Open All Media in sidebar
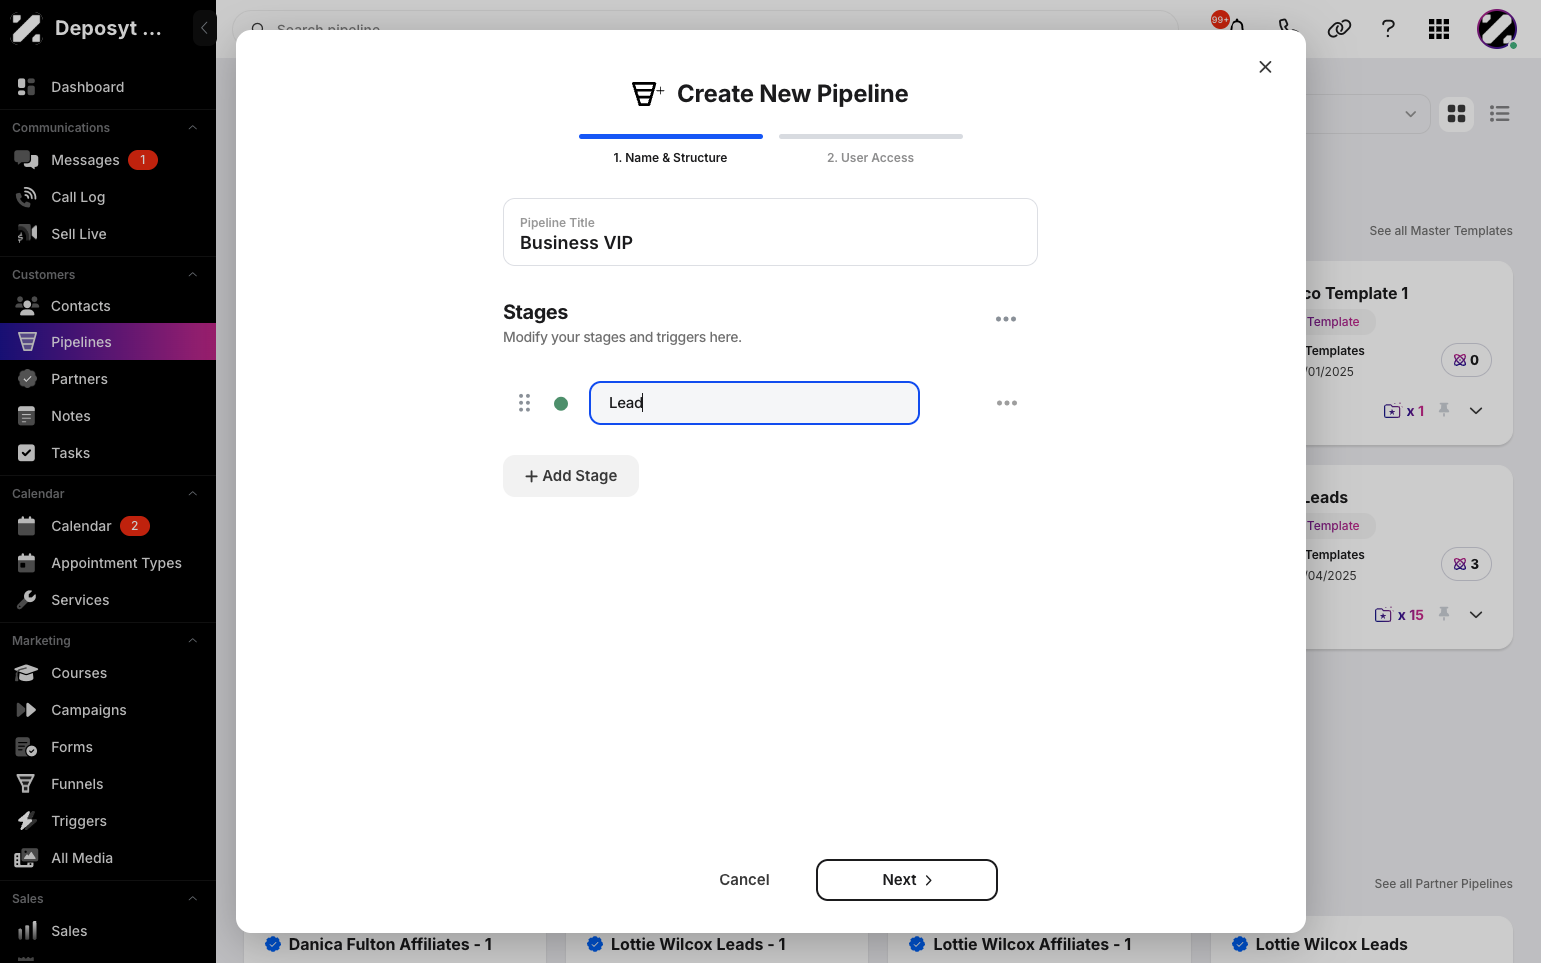Screen dimensions: 1541x963 point(108,858)
